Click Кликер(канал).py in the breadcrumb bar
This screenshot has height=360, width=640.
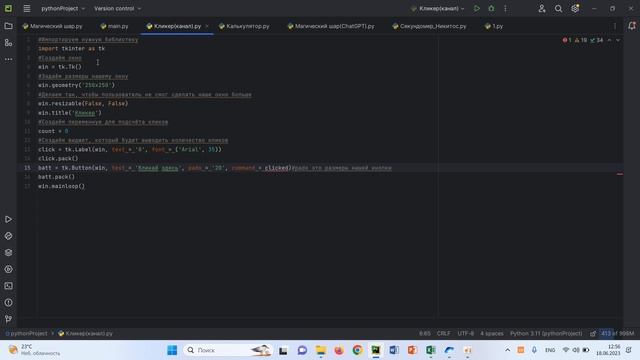[x=85, y=333]
